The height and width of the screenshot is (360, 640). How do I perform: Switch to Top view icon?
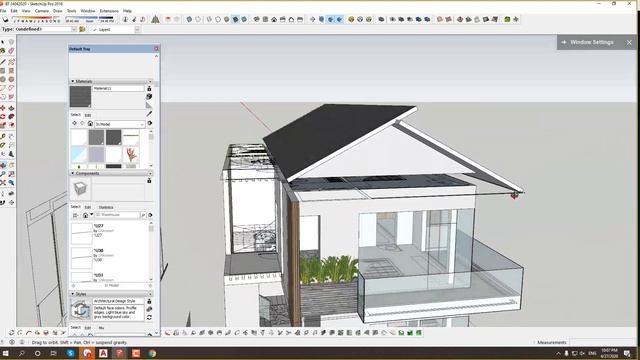pos(265,19)
